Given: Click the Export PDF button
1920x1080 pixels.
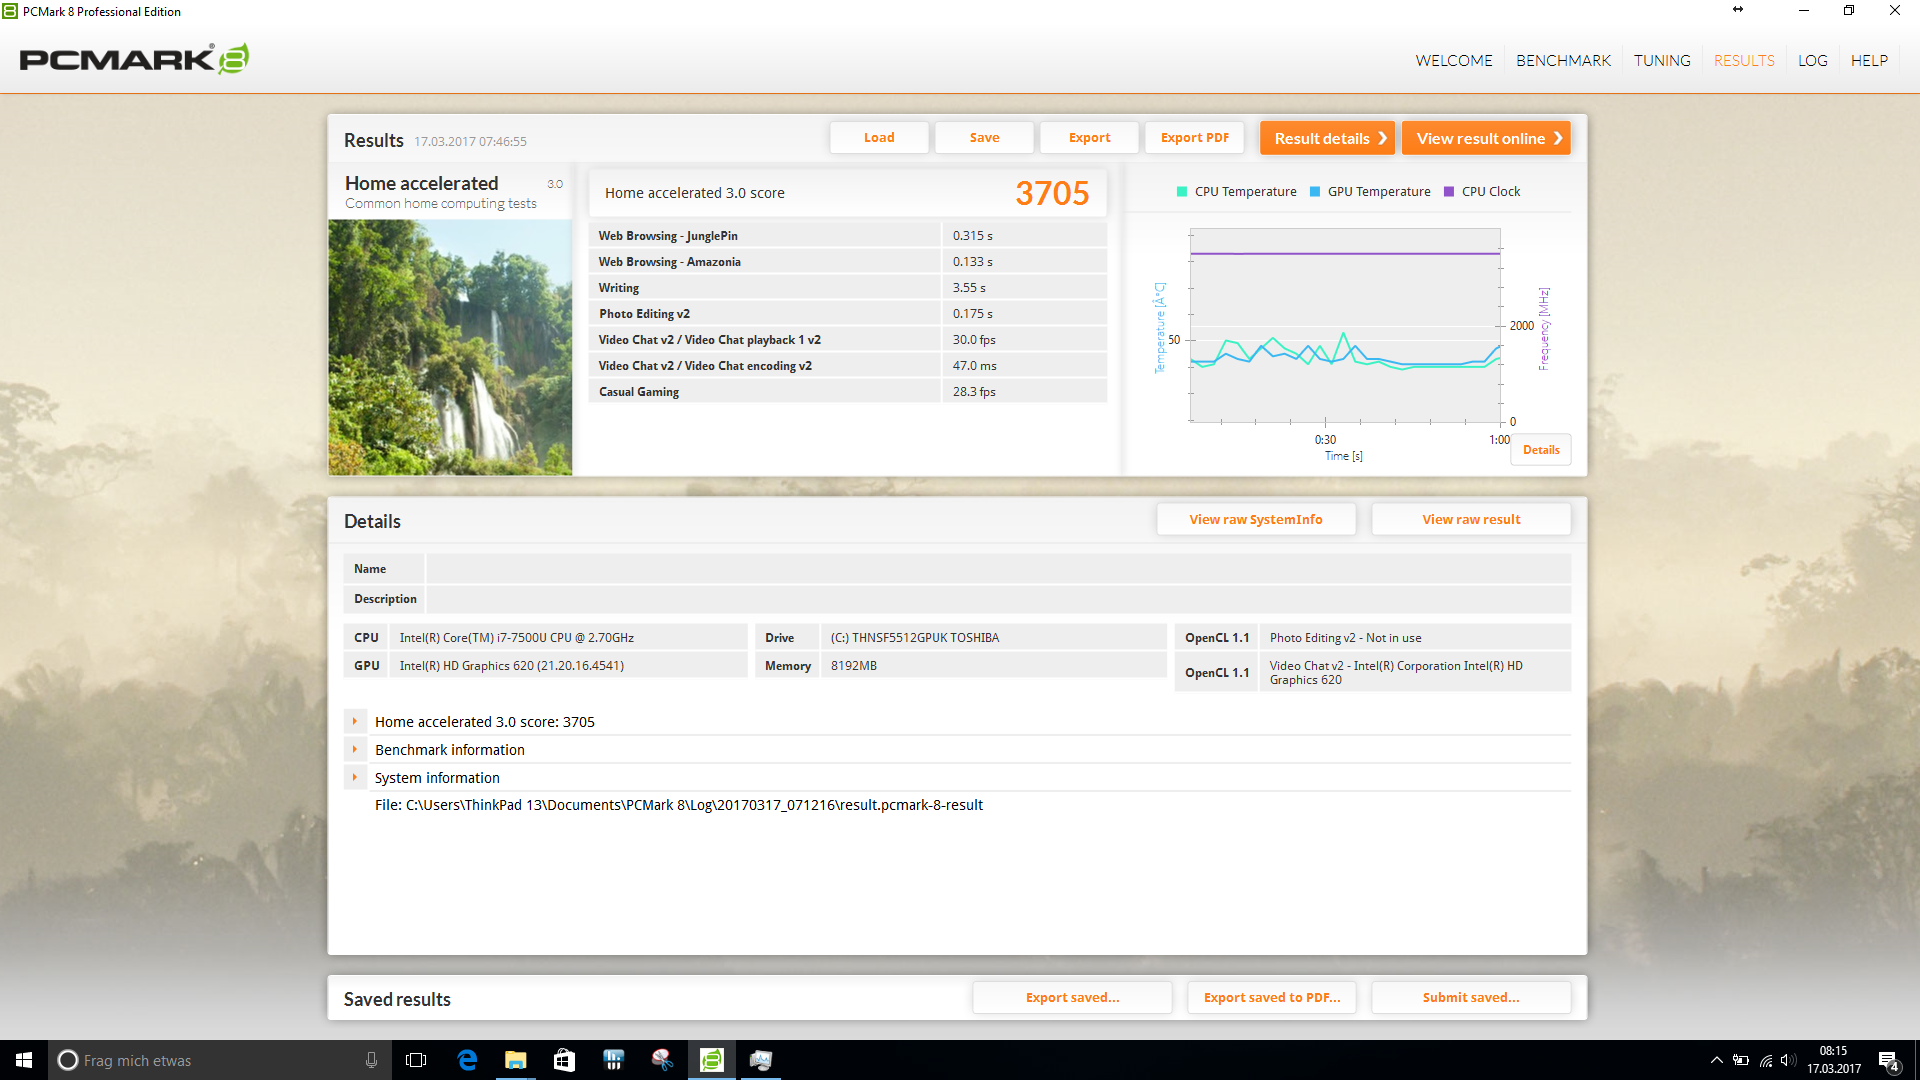Looking at the screenshot, I should tap(1194, 138).
